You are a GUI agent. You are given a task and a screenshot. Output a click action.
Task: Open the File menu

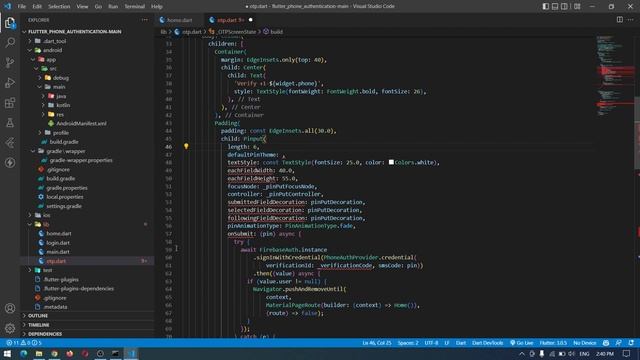22,7
